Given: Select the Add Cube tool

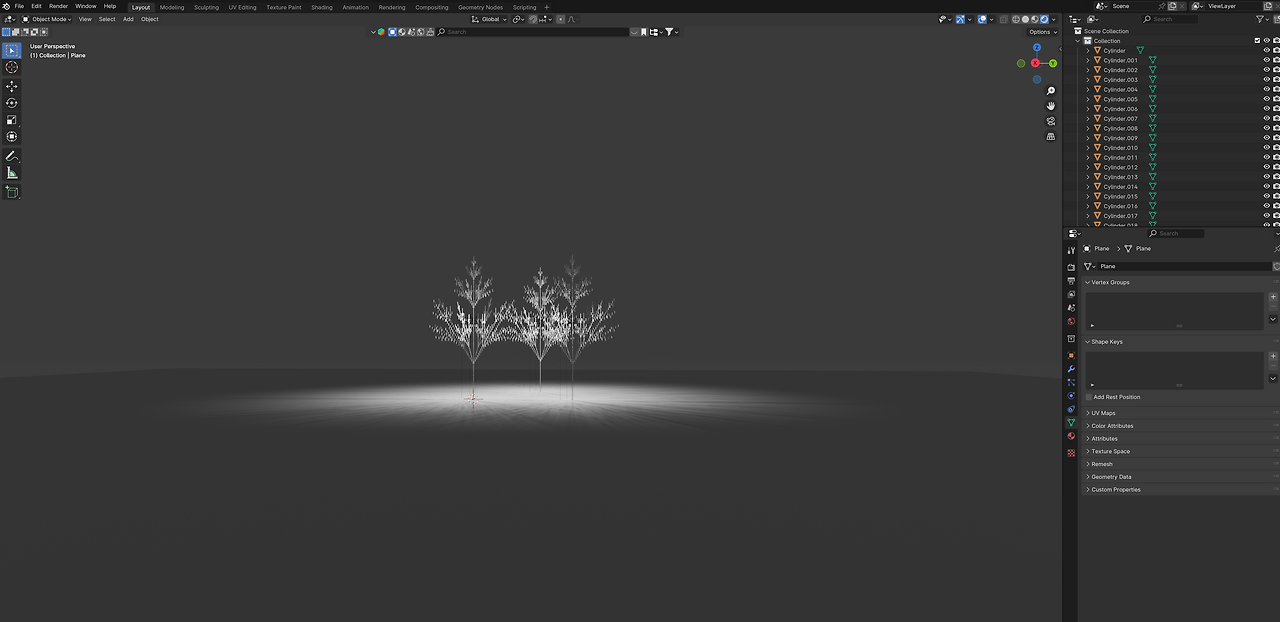Looking at the screenshot, I should (x=12, y=192).
